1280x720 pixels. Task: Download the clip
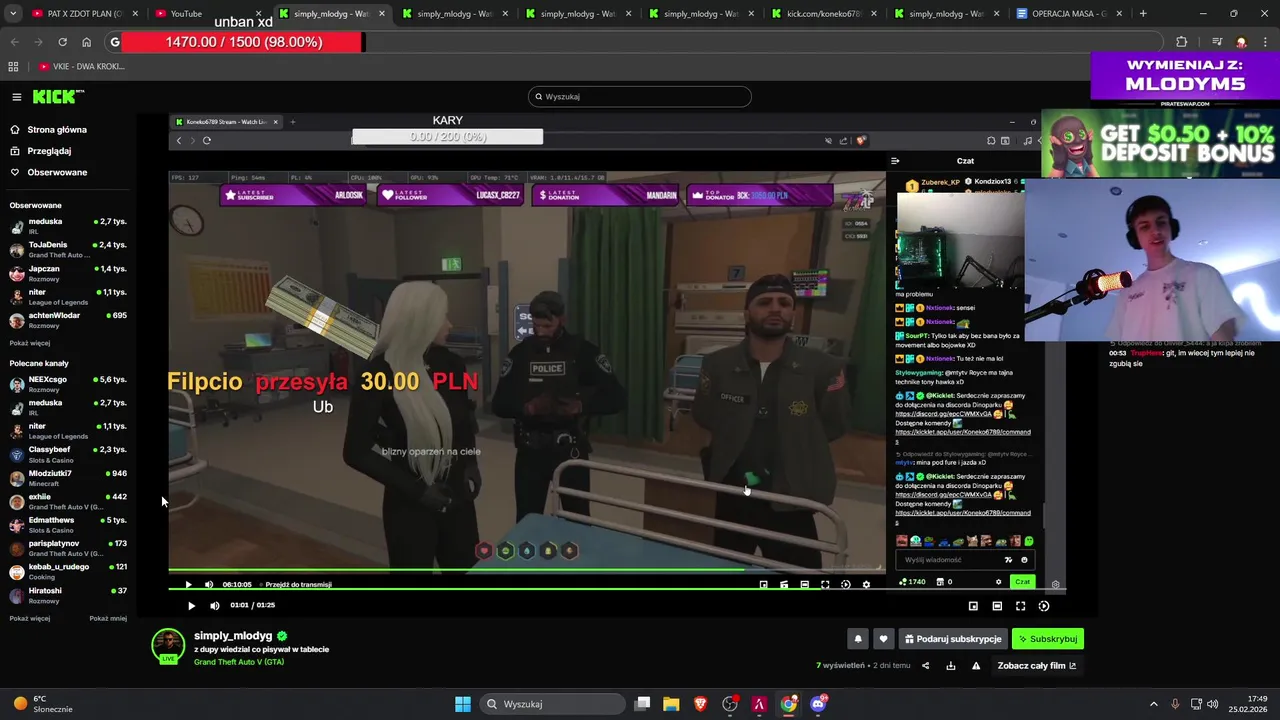(x=951, y=666)
